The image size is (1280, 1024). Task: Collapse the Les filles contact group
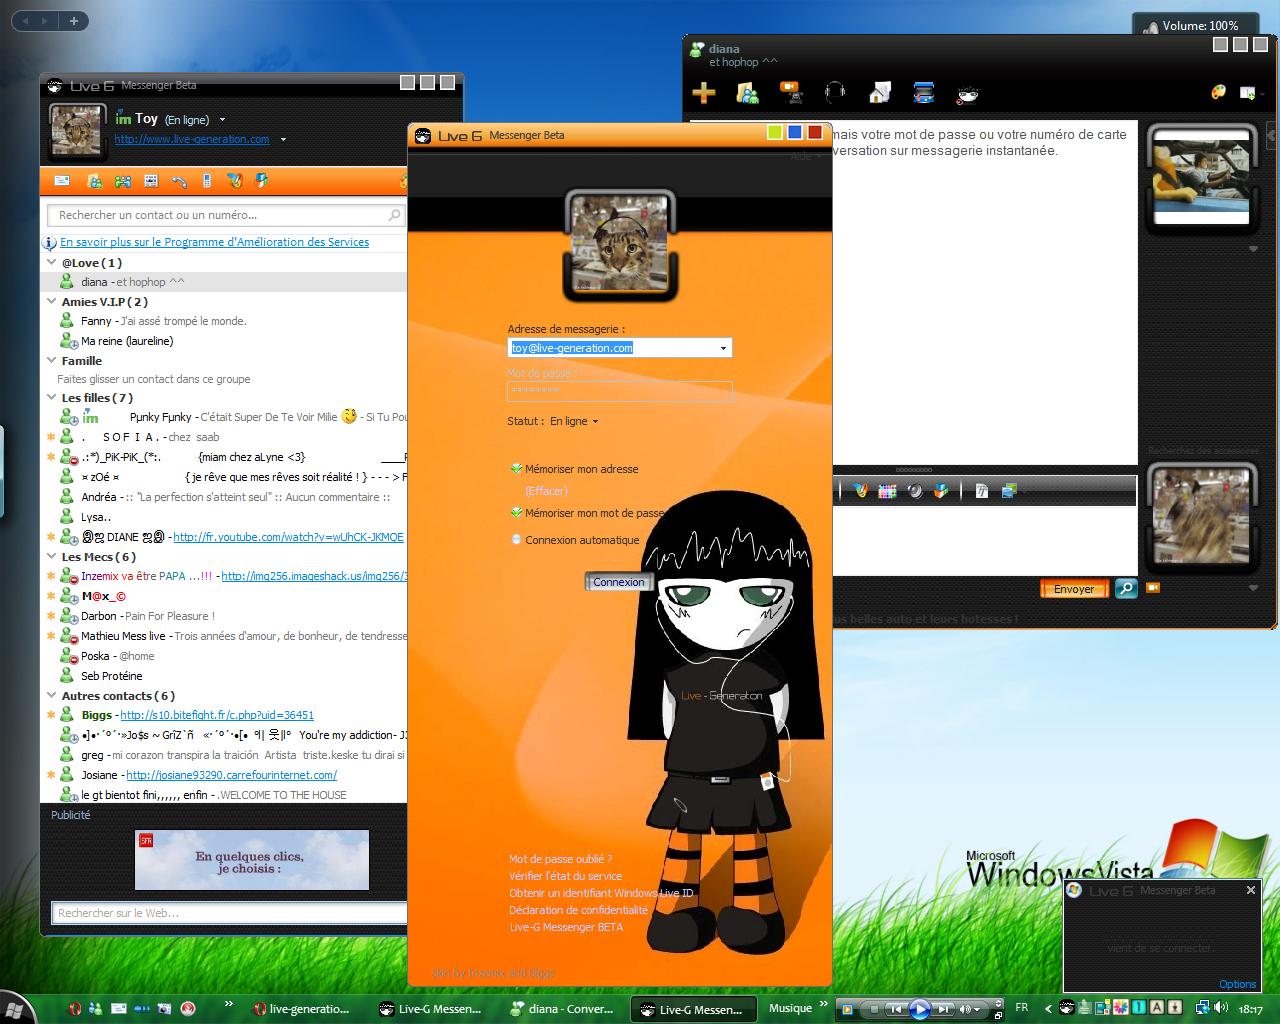(x=52, y=398)
